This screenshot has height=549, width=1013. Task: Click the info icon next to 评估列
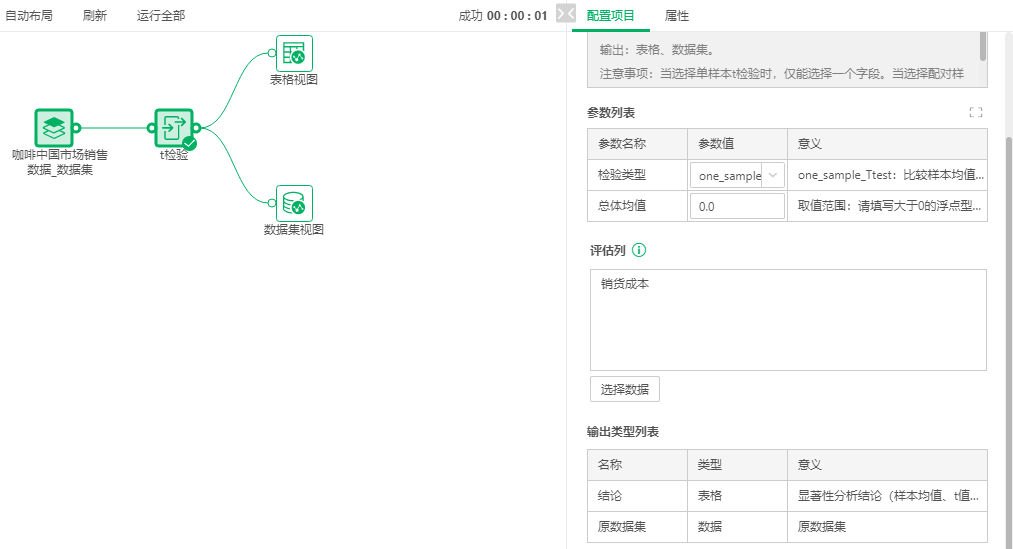639,250
